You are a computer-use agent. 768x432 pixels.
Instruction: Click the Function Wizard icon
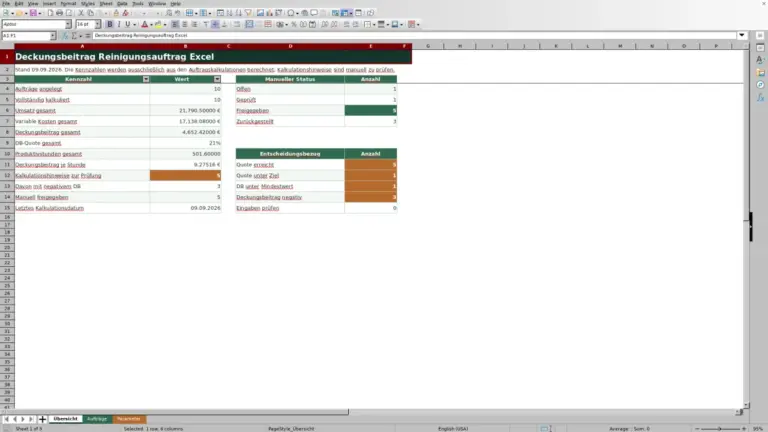65,36
